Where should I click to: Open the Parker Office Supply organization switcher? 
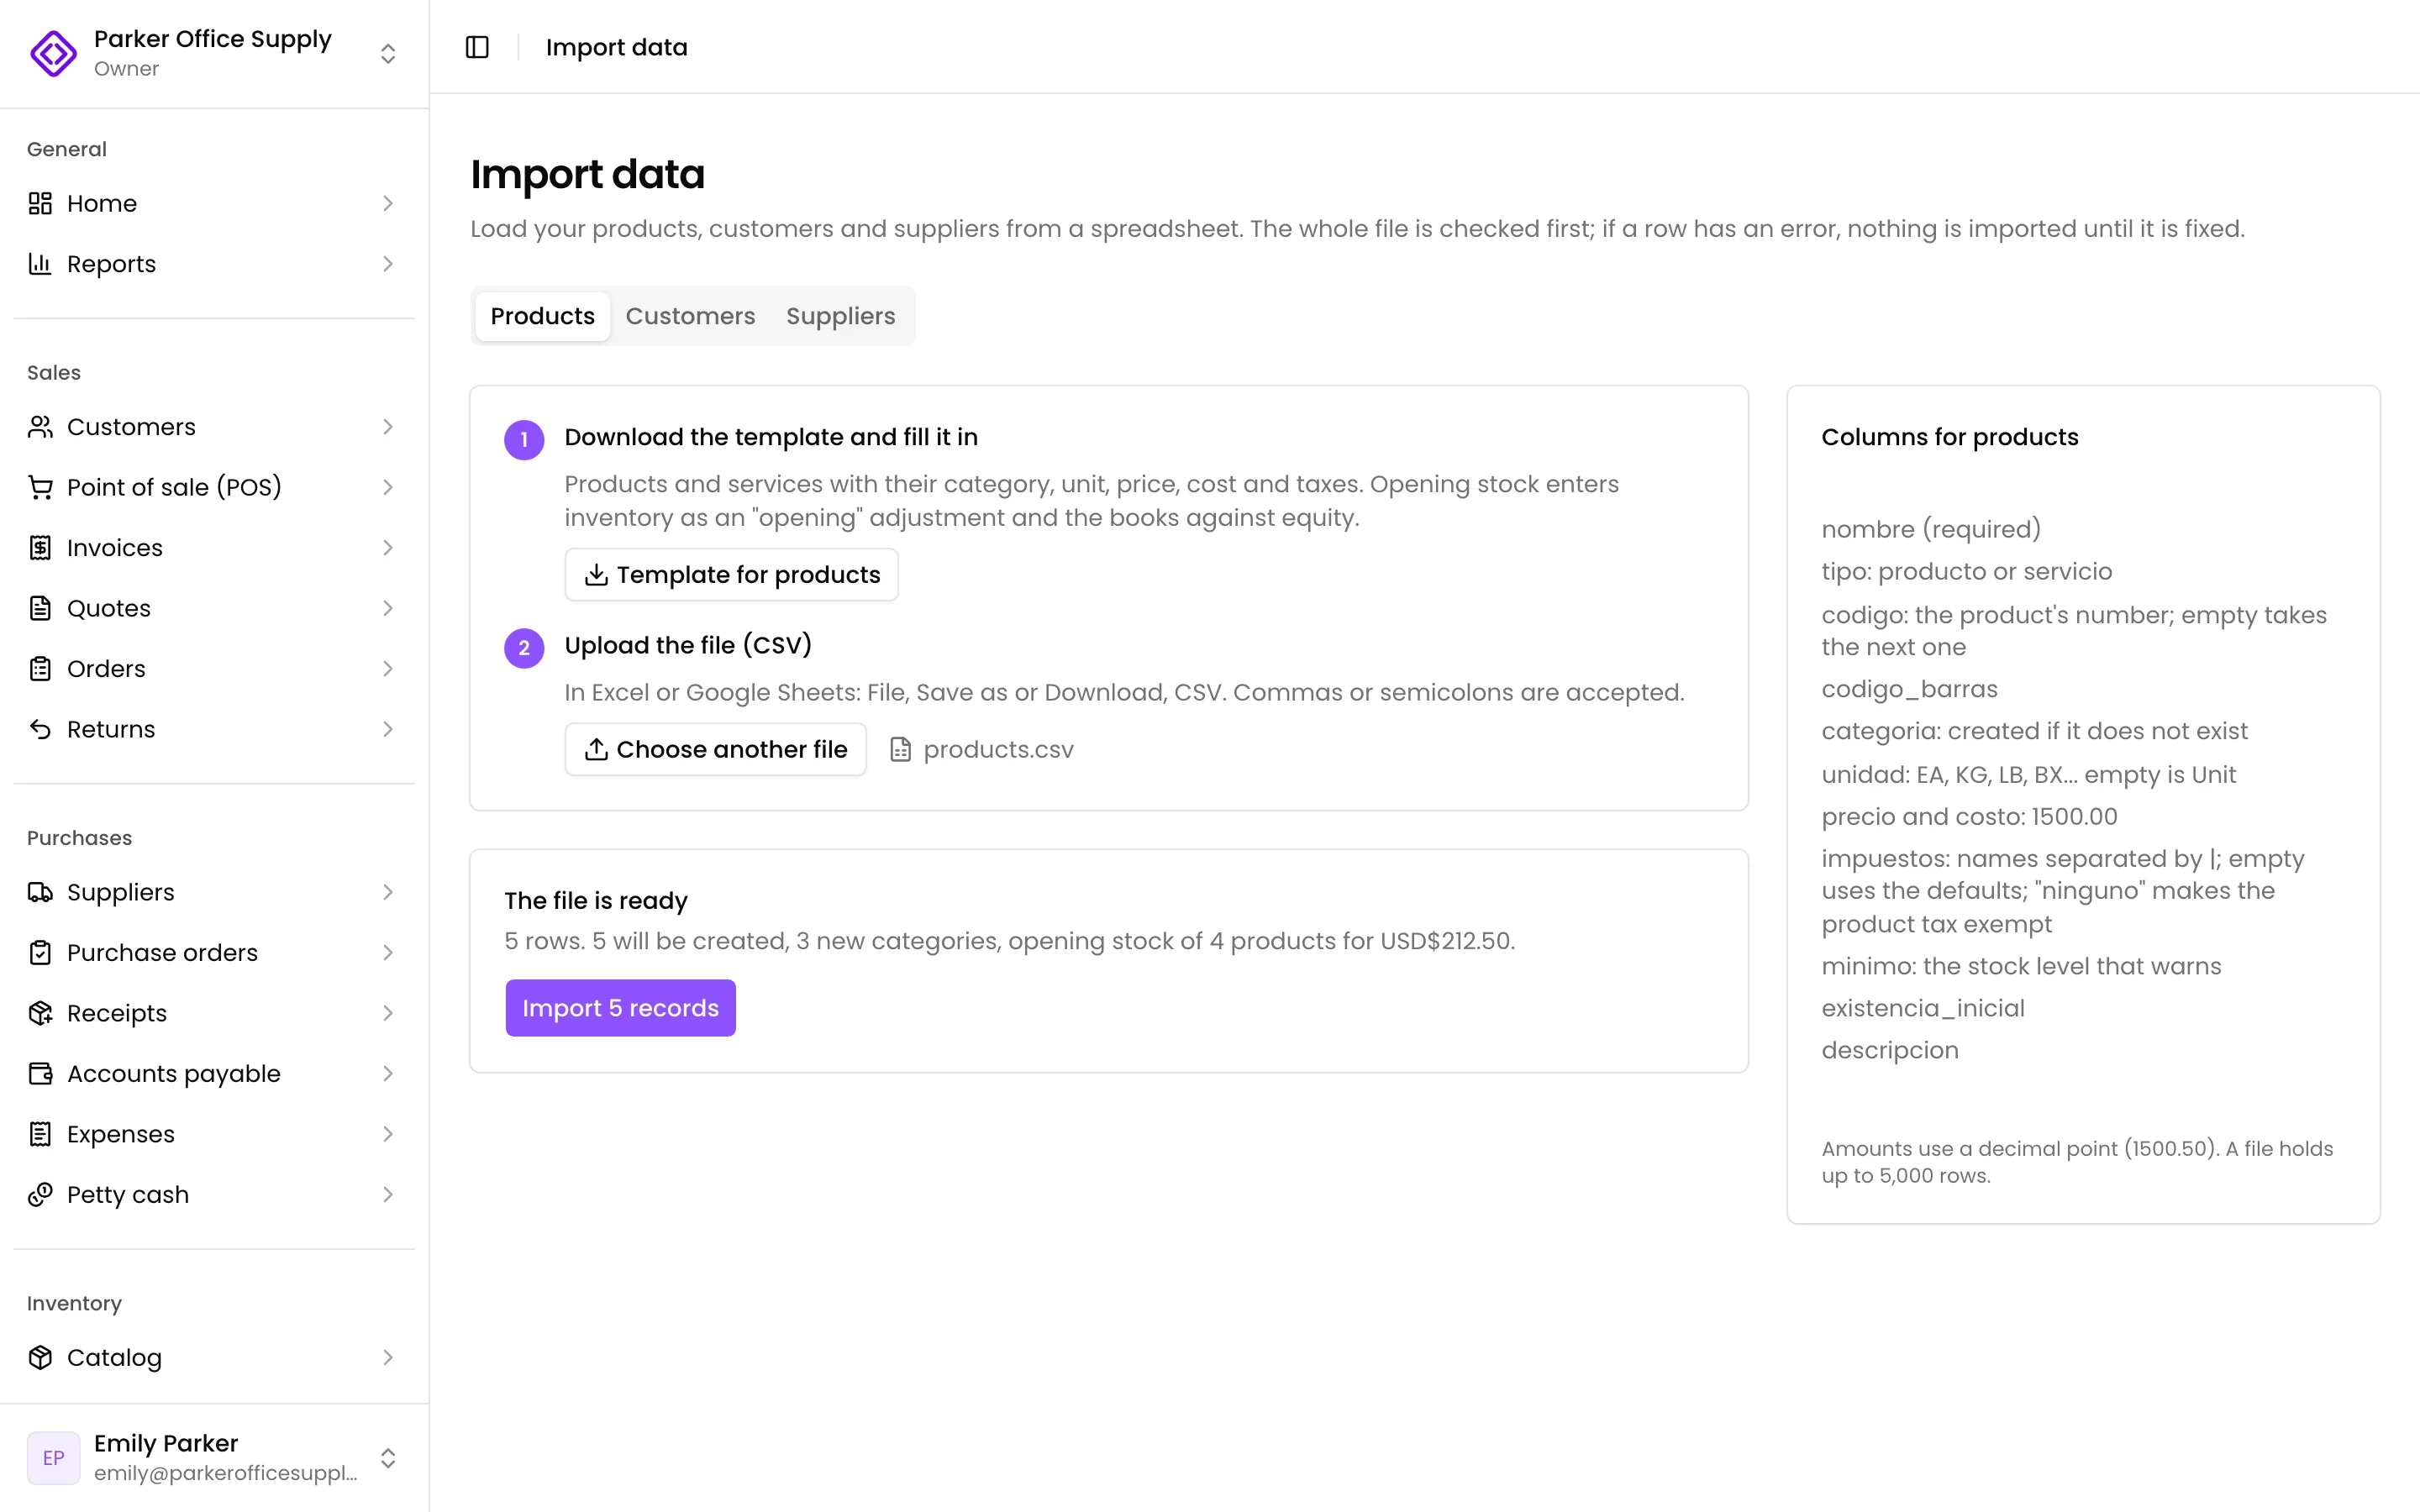click(x=388, y=53)
